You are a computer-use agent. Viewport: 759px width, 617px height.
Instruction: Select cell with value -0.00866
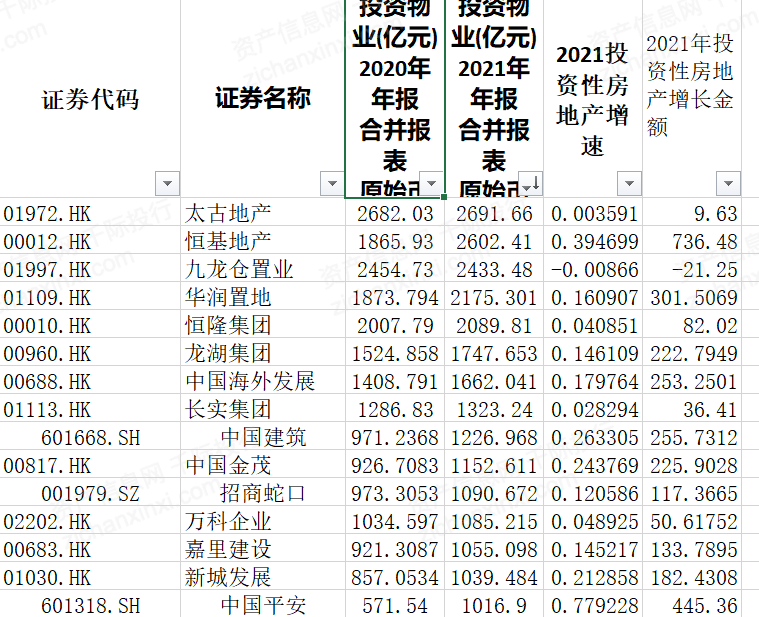[593, 268]
